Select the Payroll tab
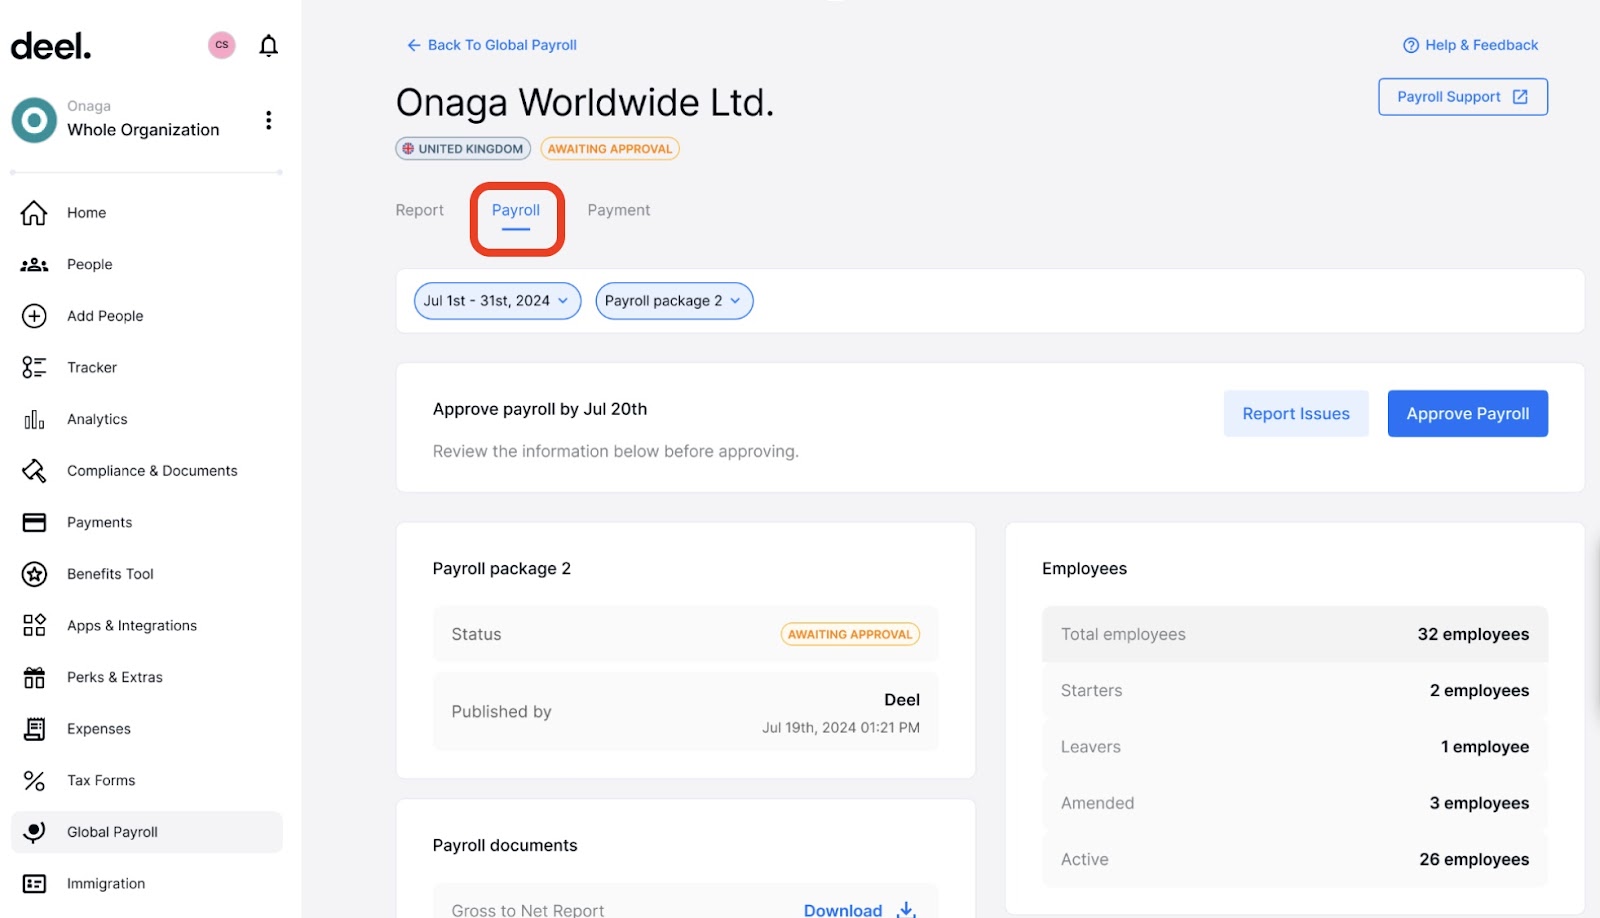The width and height of the screenshot is (1600, 918). (516, 210)
